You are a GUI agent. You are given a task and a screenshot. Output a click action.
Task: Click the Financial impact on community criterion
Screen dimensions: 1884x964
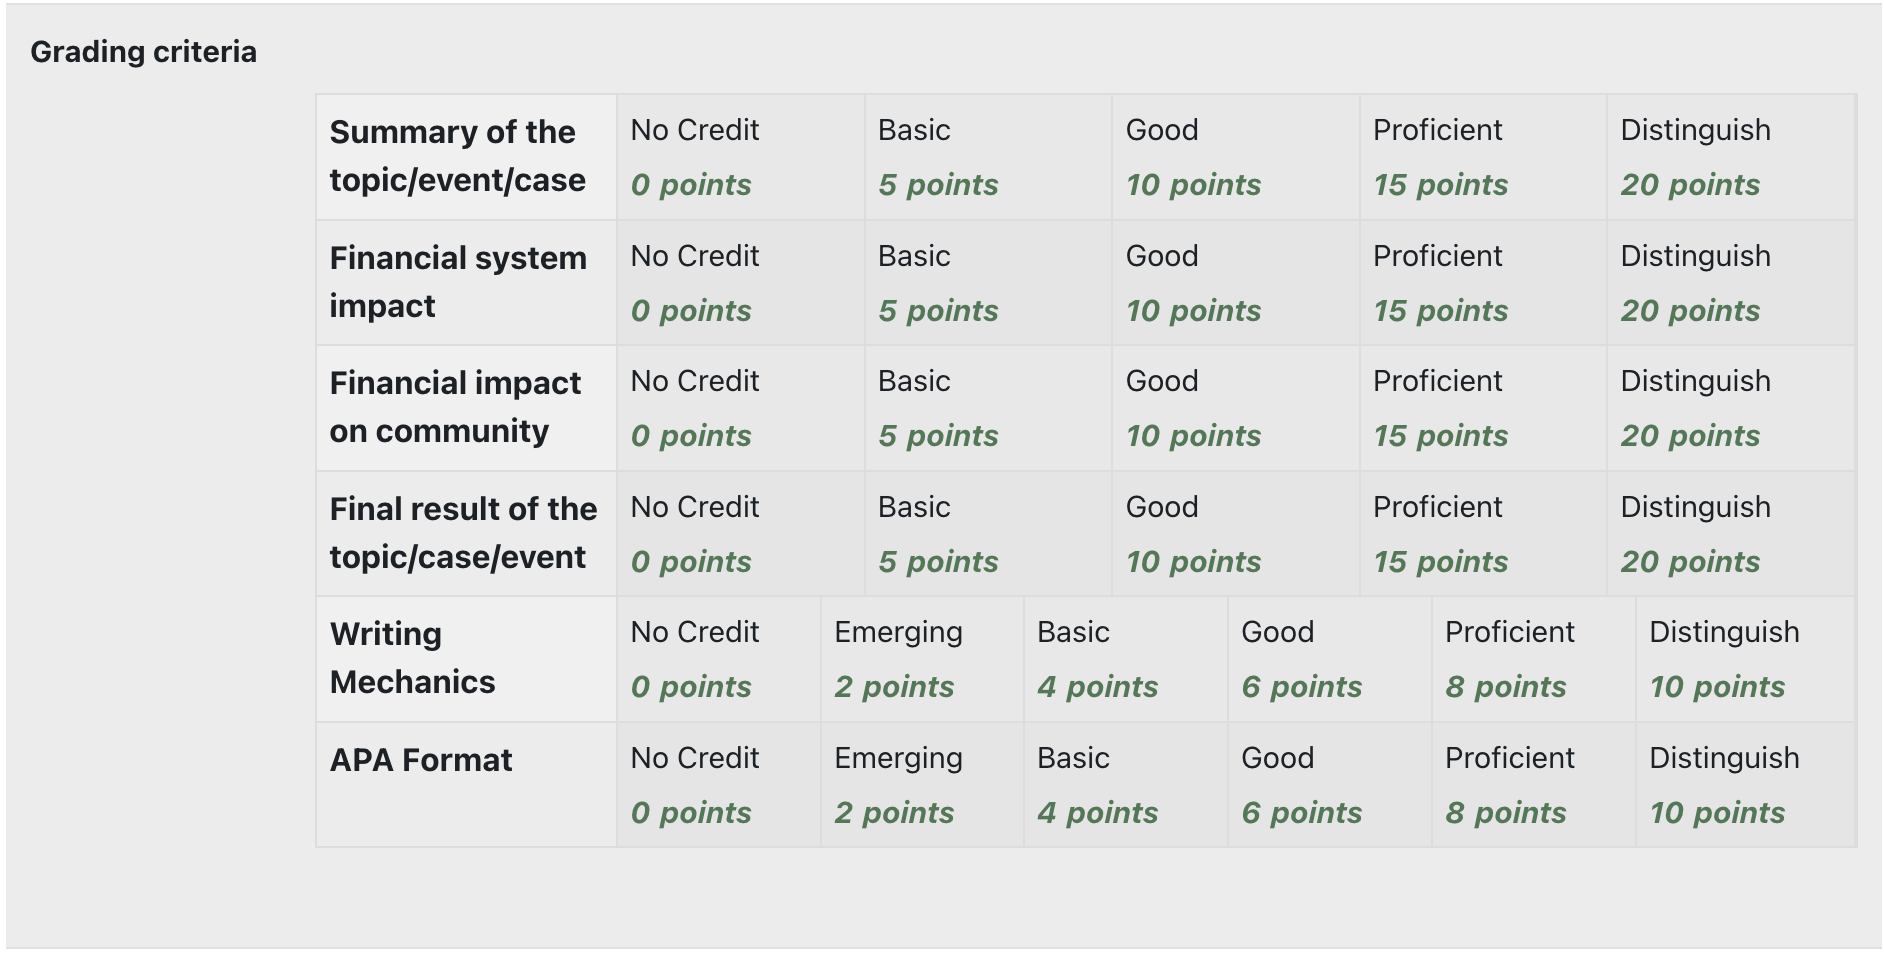pos(466,408)
